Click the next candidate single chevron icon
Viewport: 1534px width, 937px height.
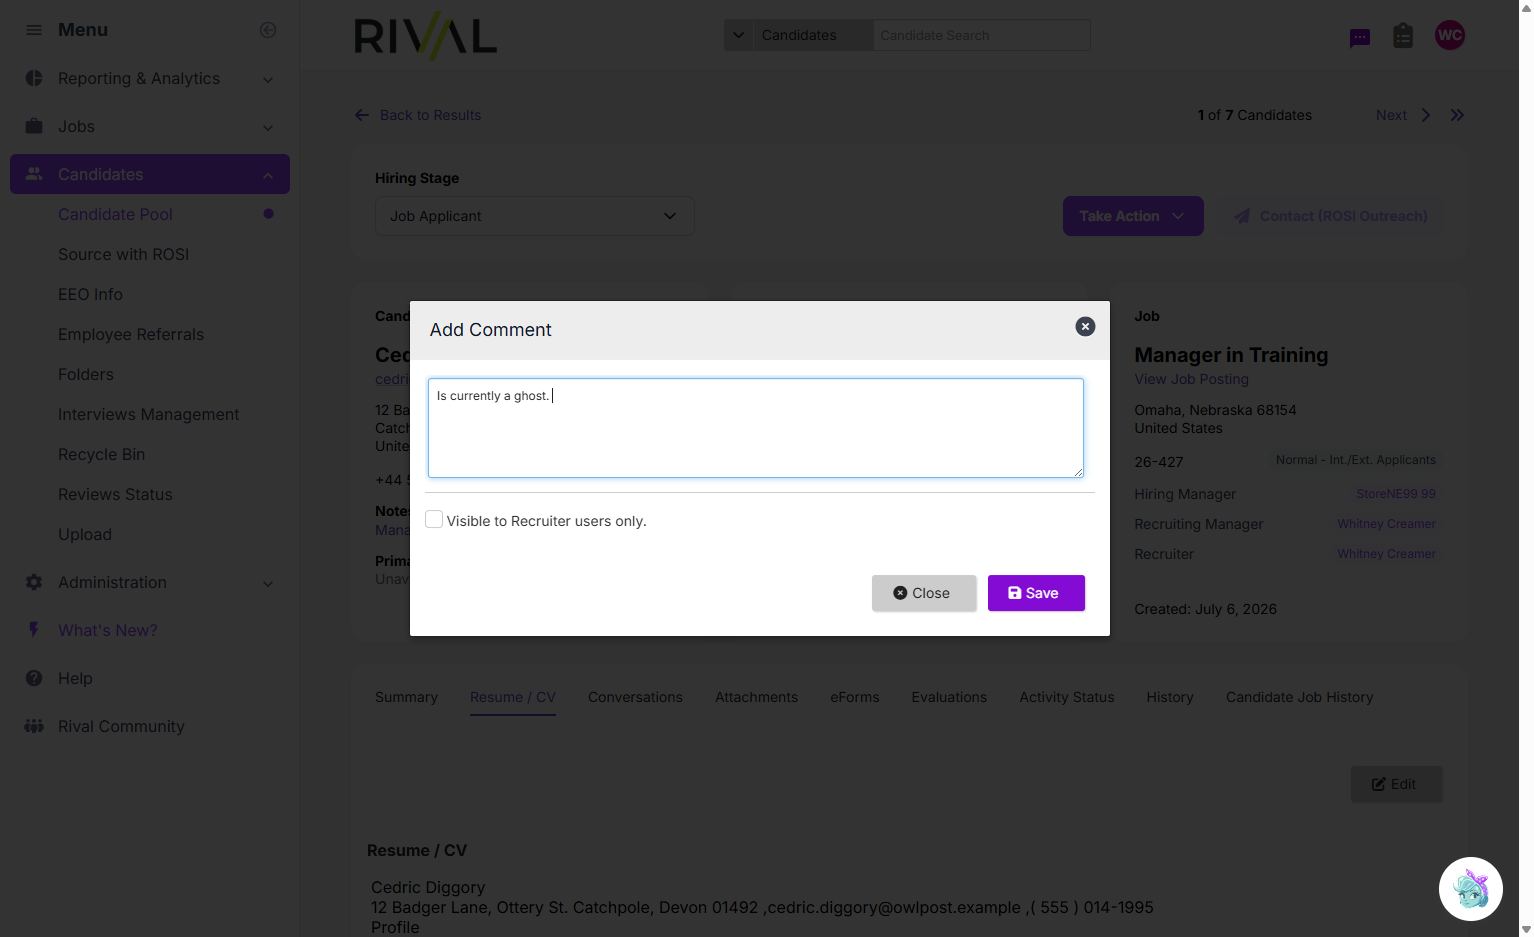click(1425, 115)
